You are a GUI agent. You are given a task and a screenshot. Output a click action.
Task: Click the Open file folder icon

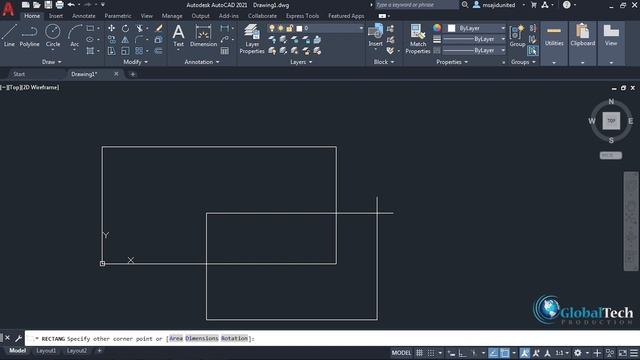pos(37,5)
